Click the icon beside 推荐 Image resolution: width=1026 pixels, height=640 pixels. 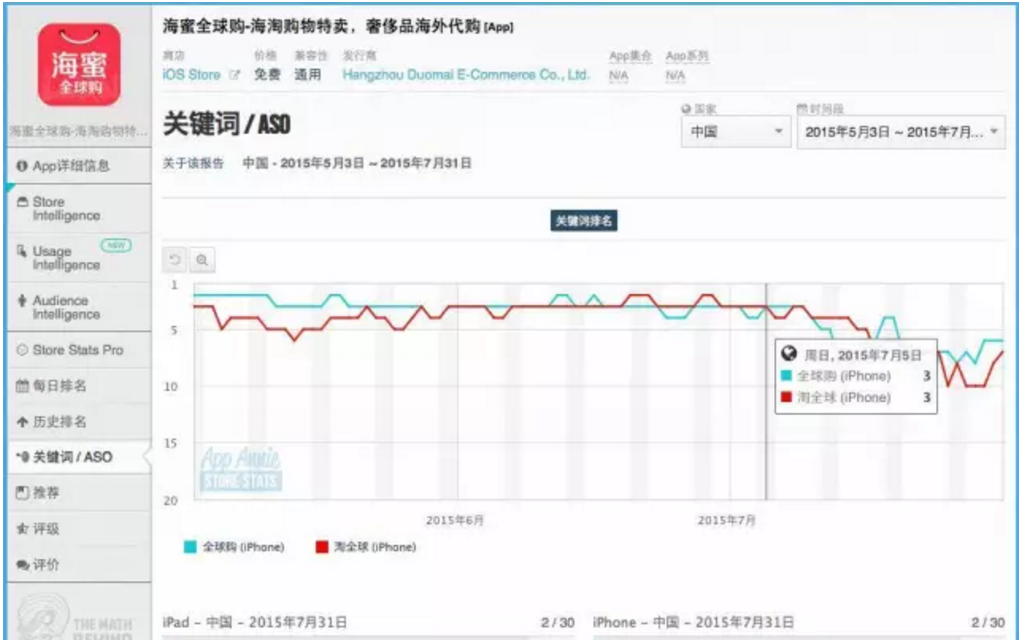tap(22, 493)
